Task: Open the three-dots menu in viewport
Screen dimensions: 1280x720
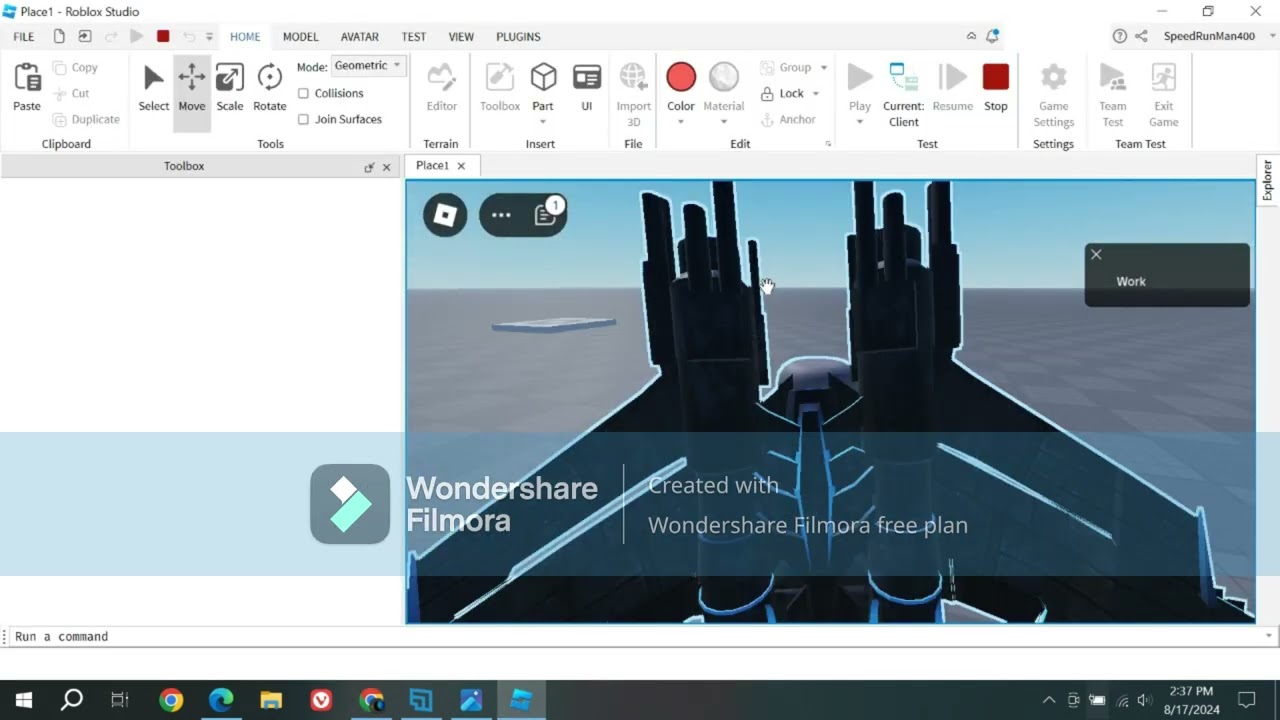Action: [501, 215]
